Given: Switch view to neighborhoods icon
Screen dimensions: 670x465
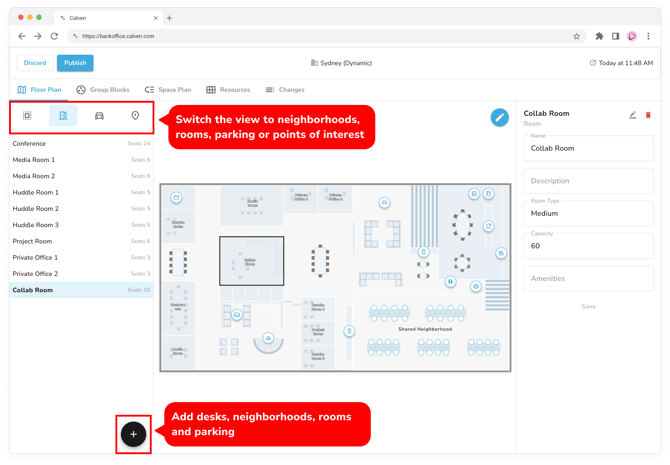Looking at the screenshot, I should [x=27, y=116].
